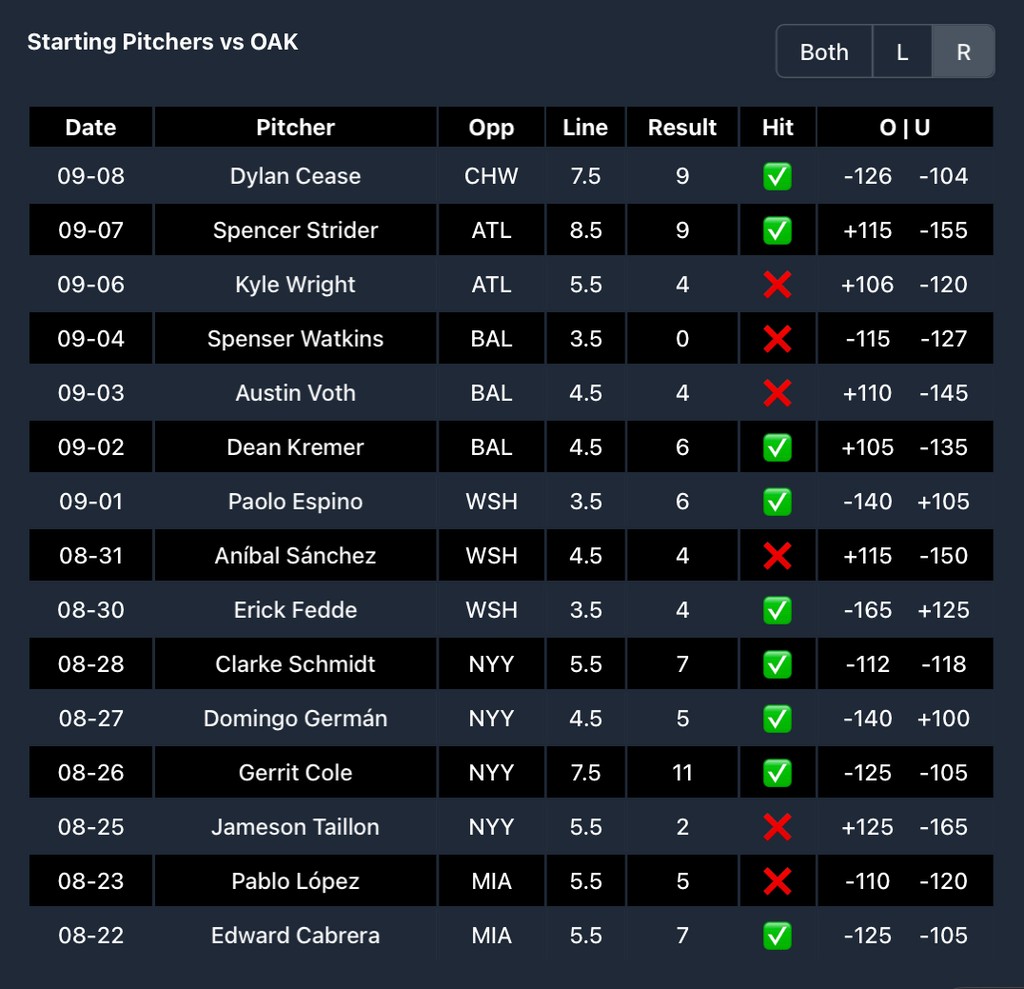Image resolution: width=1024 pixels, height=989 pixels.
Task: Click Erick Fedde under odds +125
Action: [943, 610]
